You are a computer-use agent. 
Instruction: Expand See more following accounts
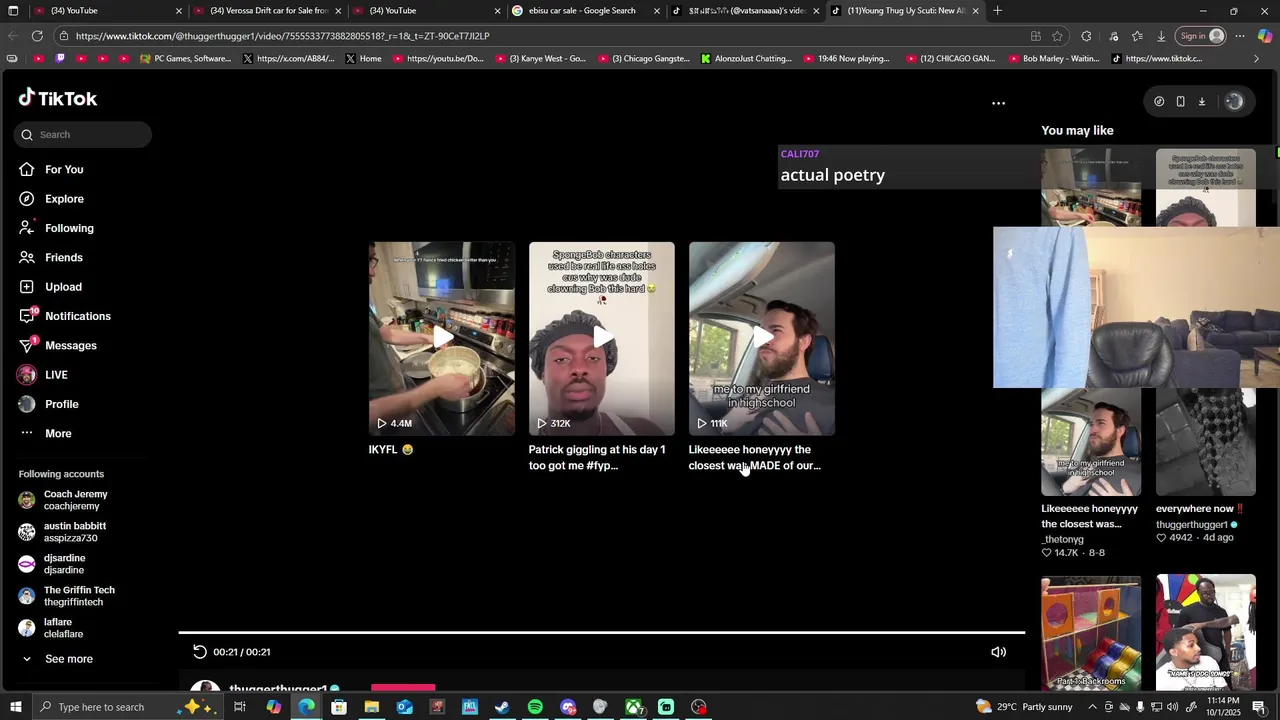(x=68, y=659)
